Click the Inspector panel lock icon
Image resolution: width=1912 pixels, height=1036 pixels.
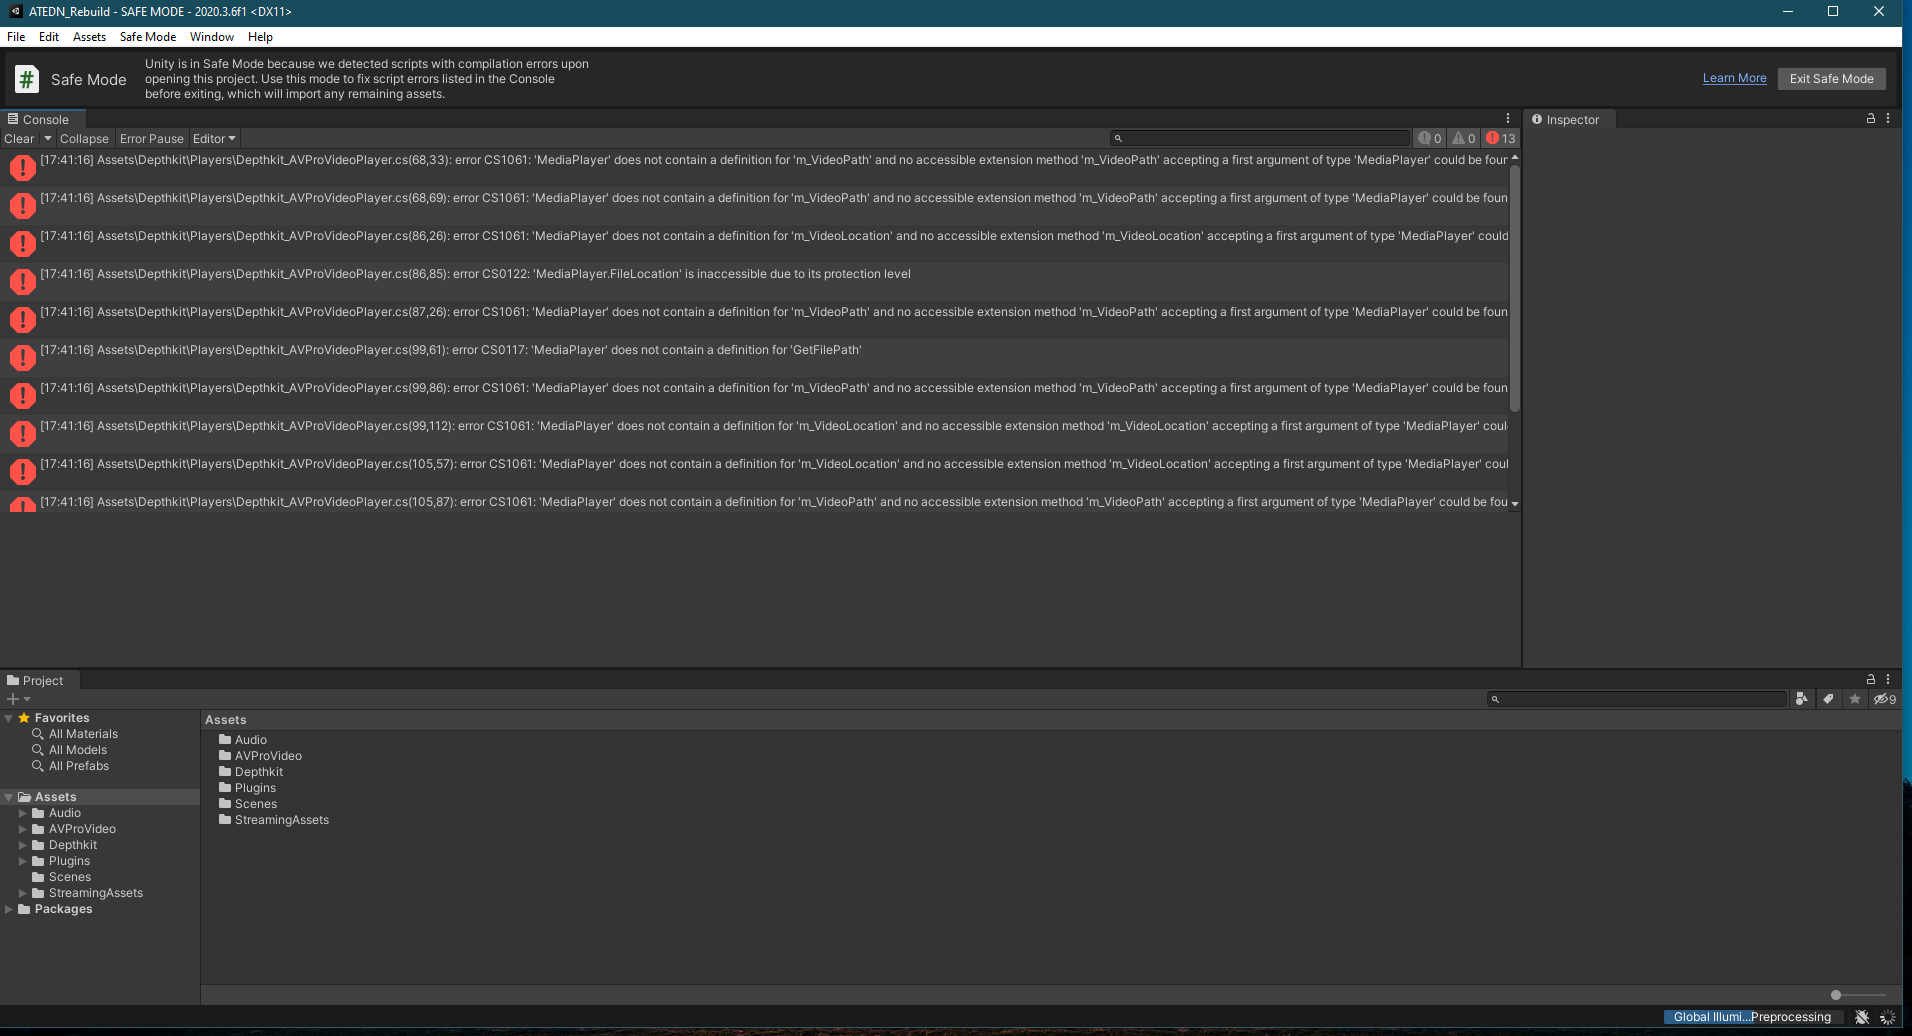click(1870, 118)
